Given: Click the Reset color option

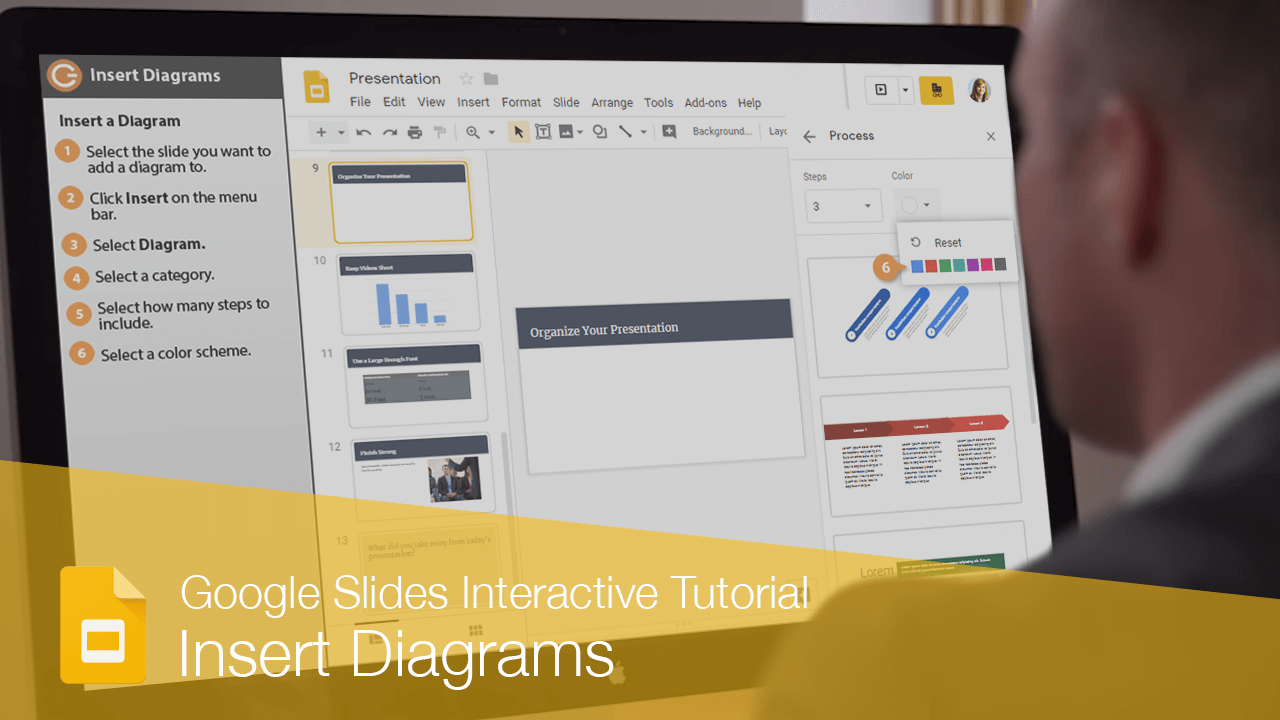Looking at the screenshot, I should 946,243.
